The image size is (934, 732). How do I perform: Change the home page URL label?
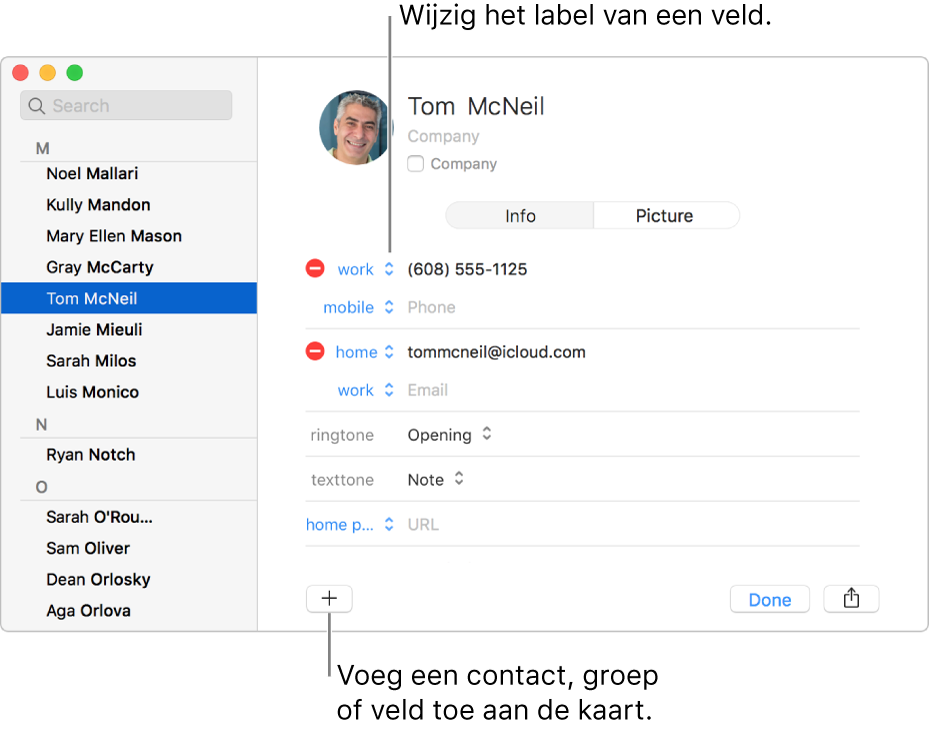(350, 525)
